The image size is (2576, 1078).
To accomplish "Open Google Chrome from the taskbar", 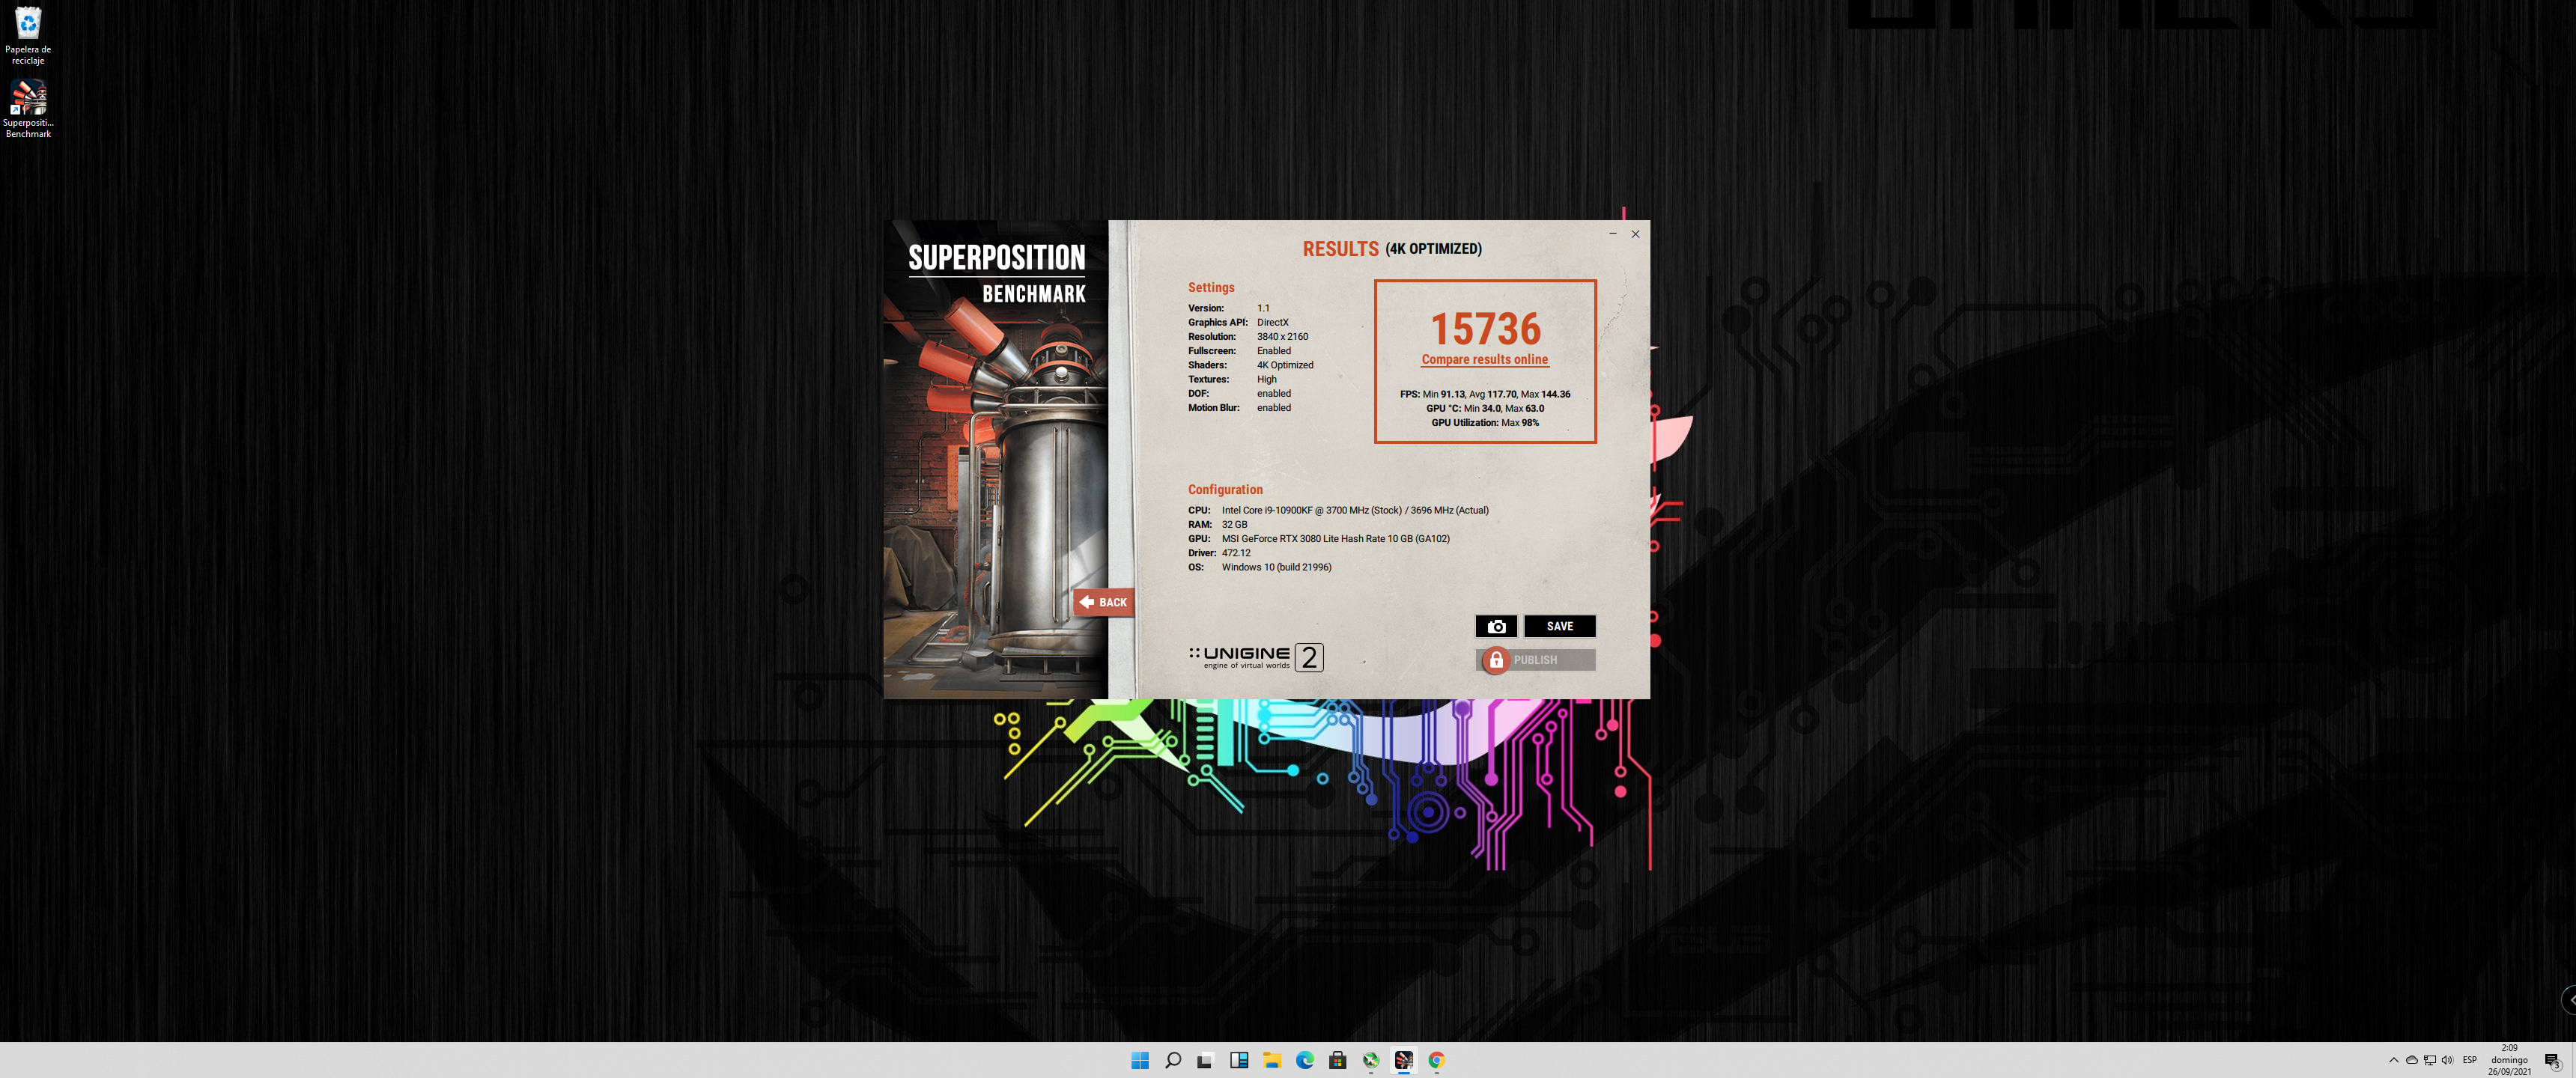I will (1436, 1060).
